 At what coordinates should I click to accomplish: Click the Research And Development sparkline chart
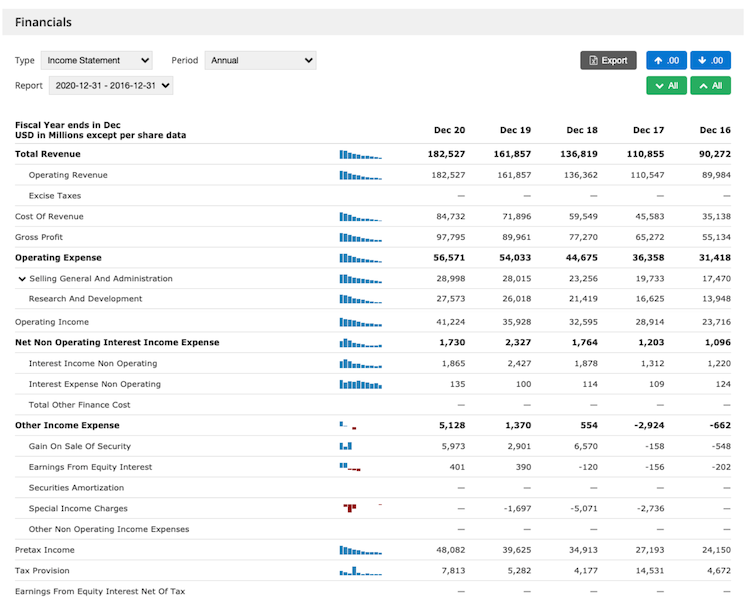pos(361,299)
